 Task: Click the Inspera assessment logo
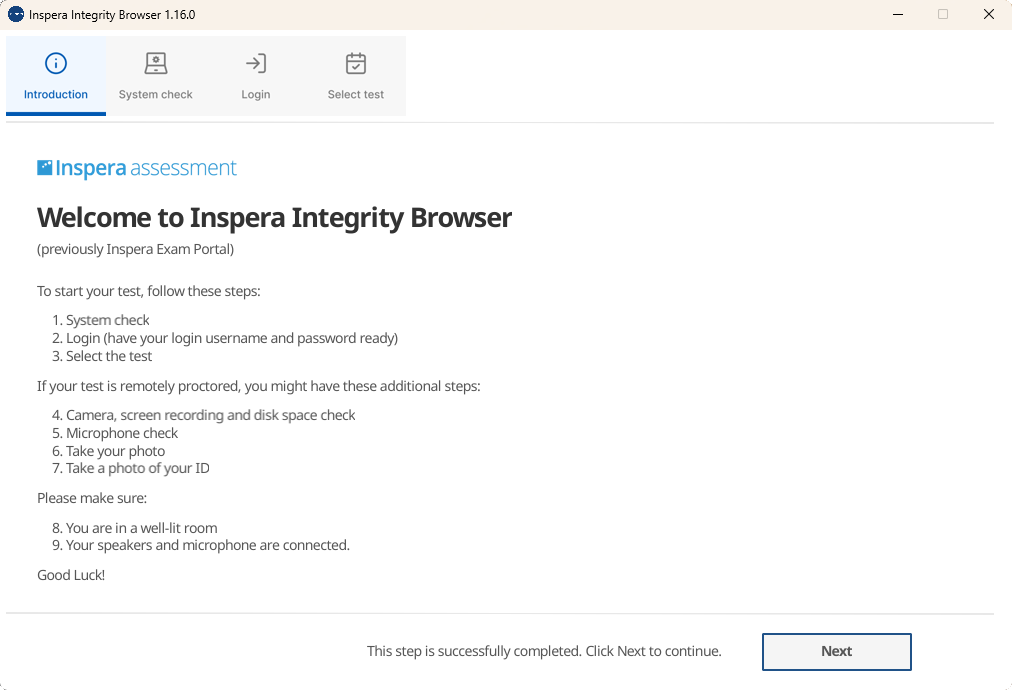pyautogui.click(x=137, y=168)
